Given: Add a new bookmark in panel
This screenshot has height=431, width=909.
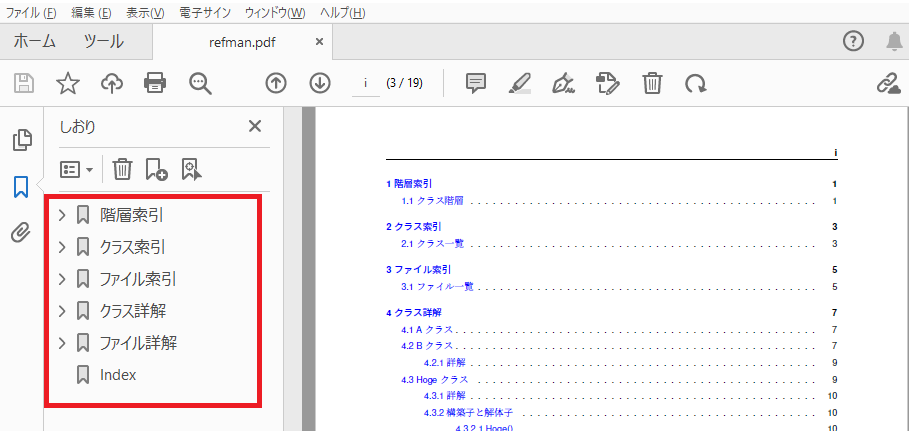Looking at the screenshot, I should (156, 169).
